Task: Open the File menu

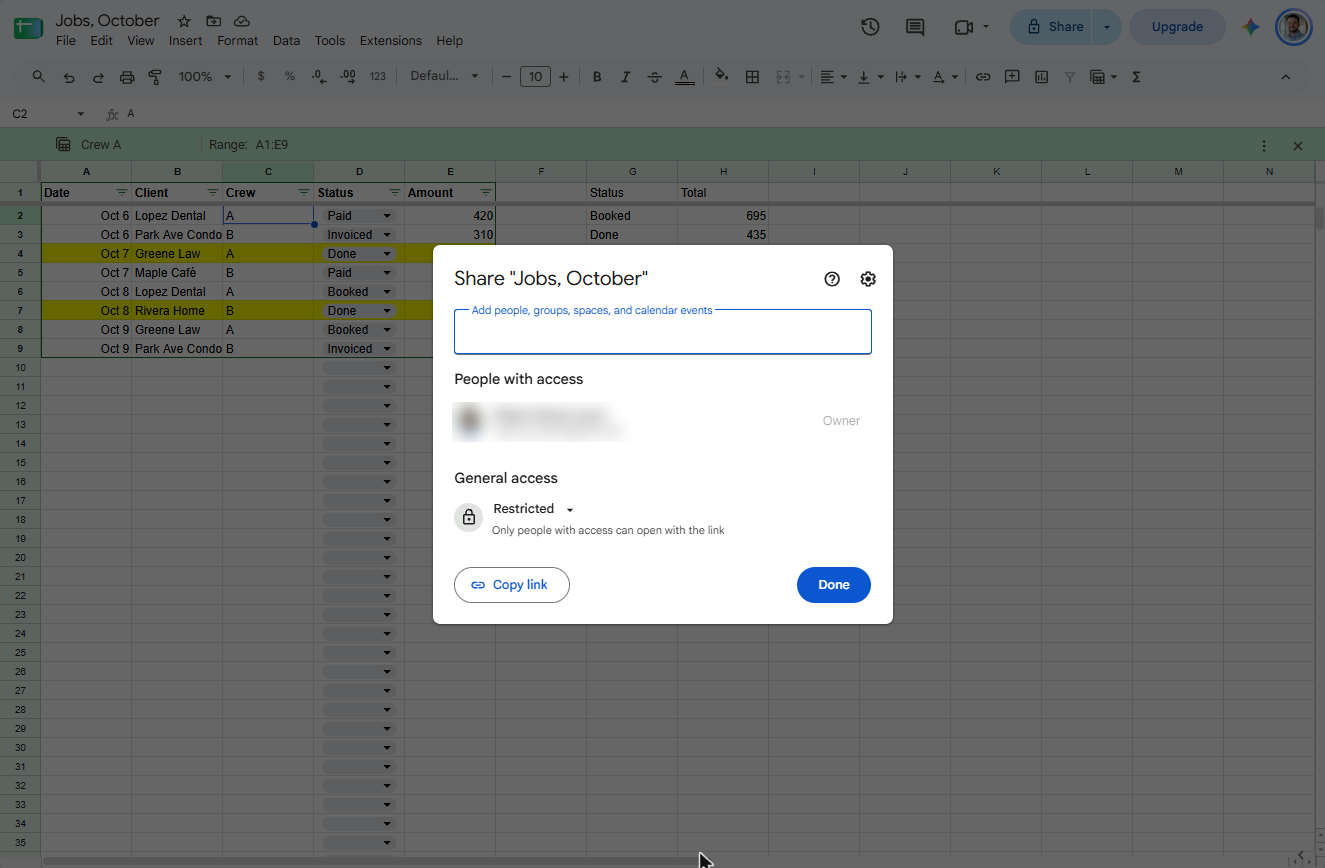Action: pos(66,41)
